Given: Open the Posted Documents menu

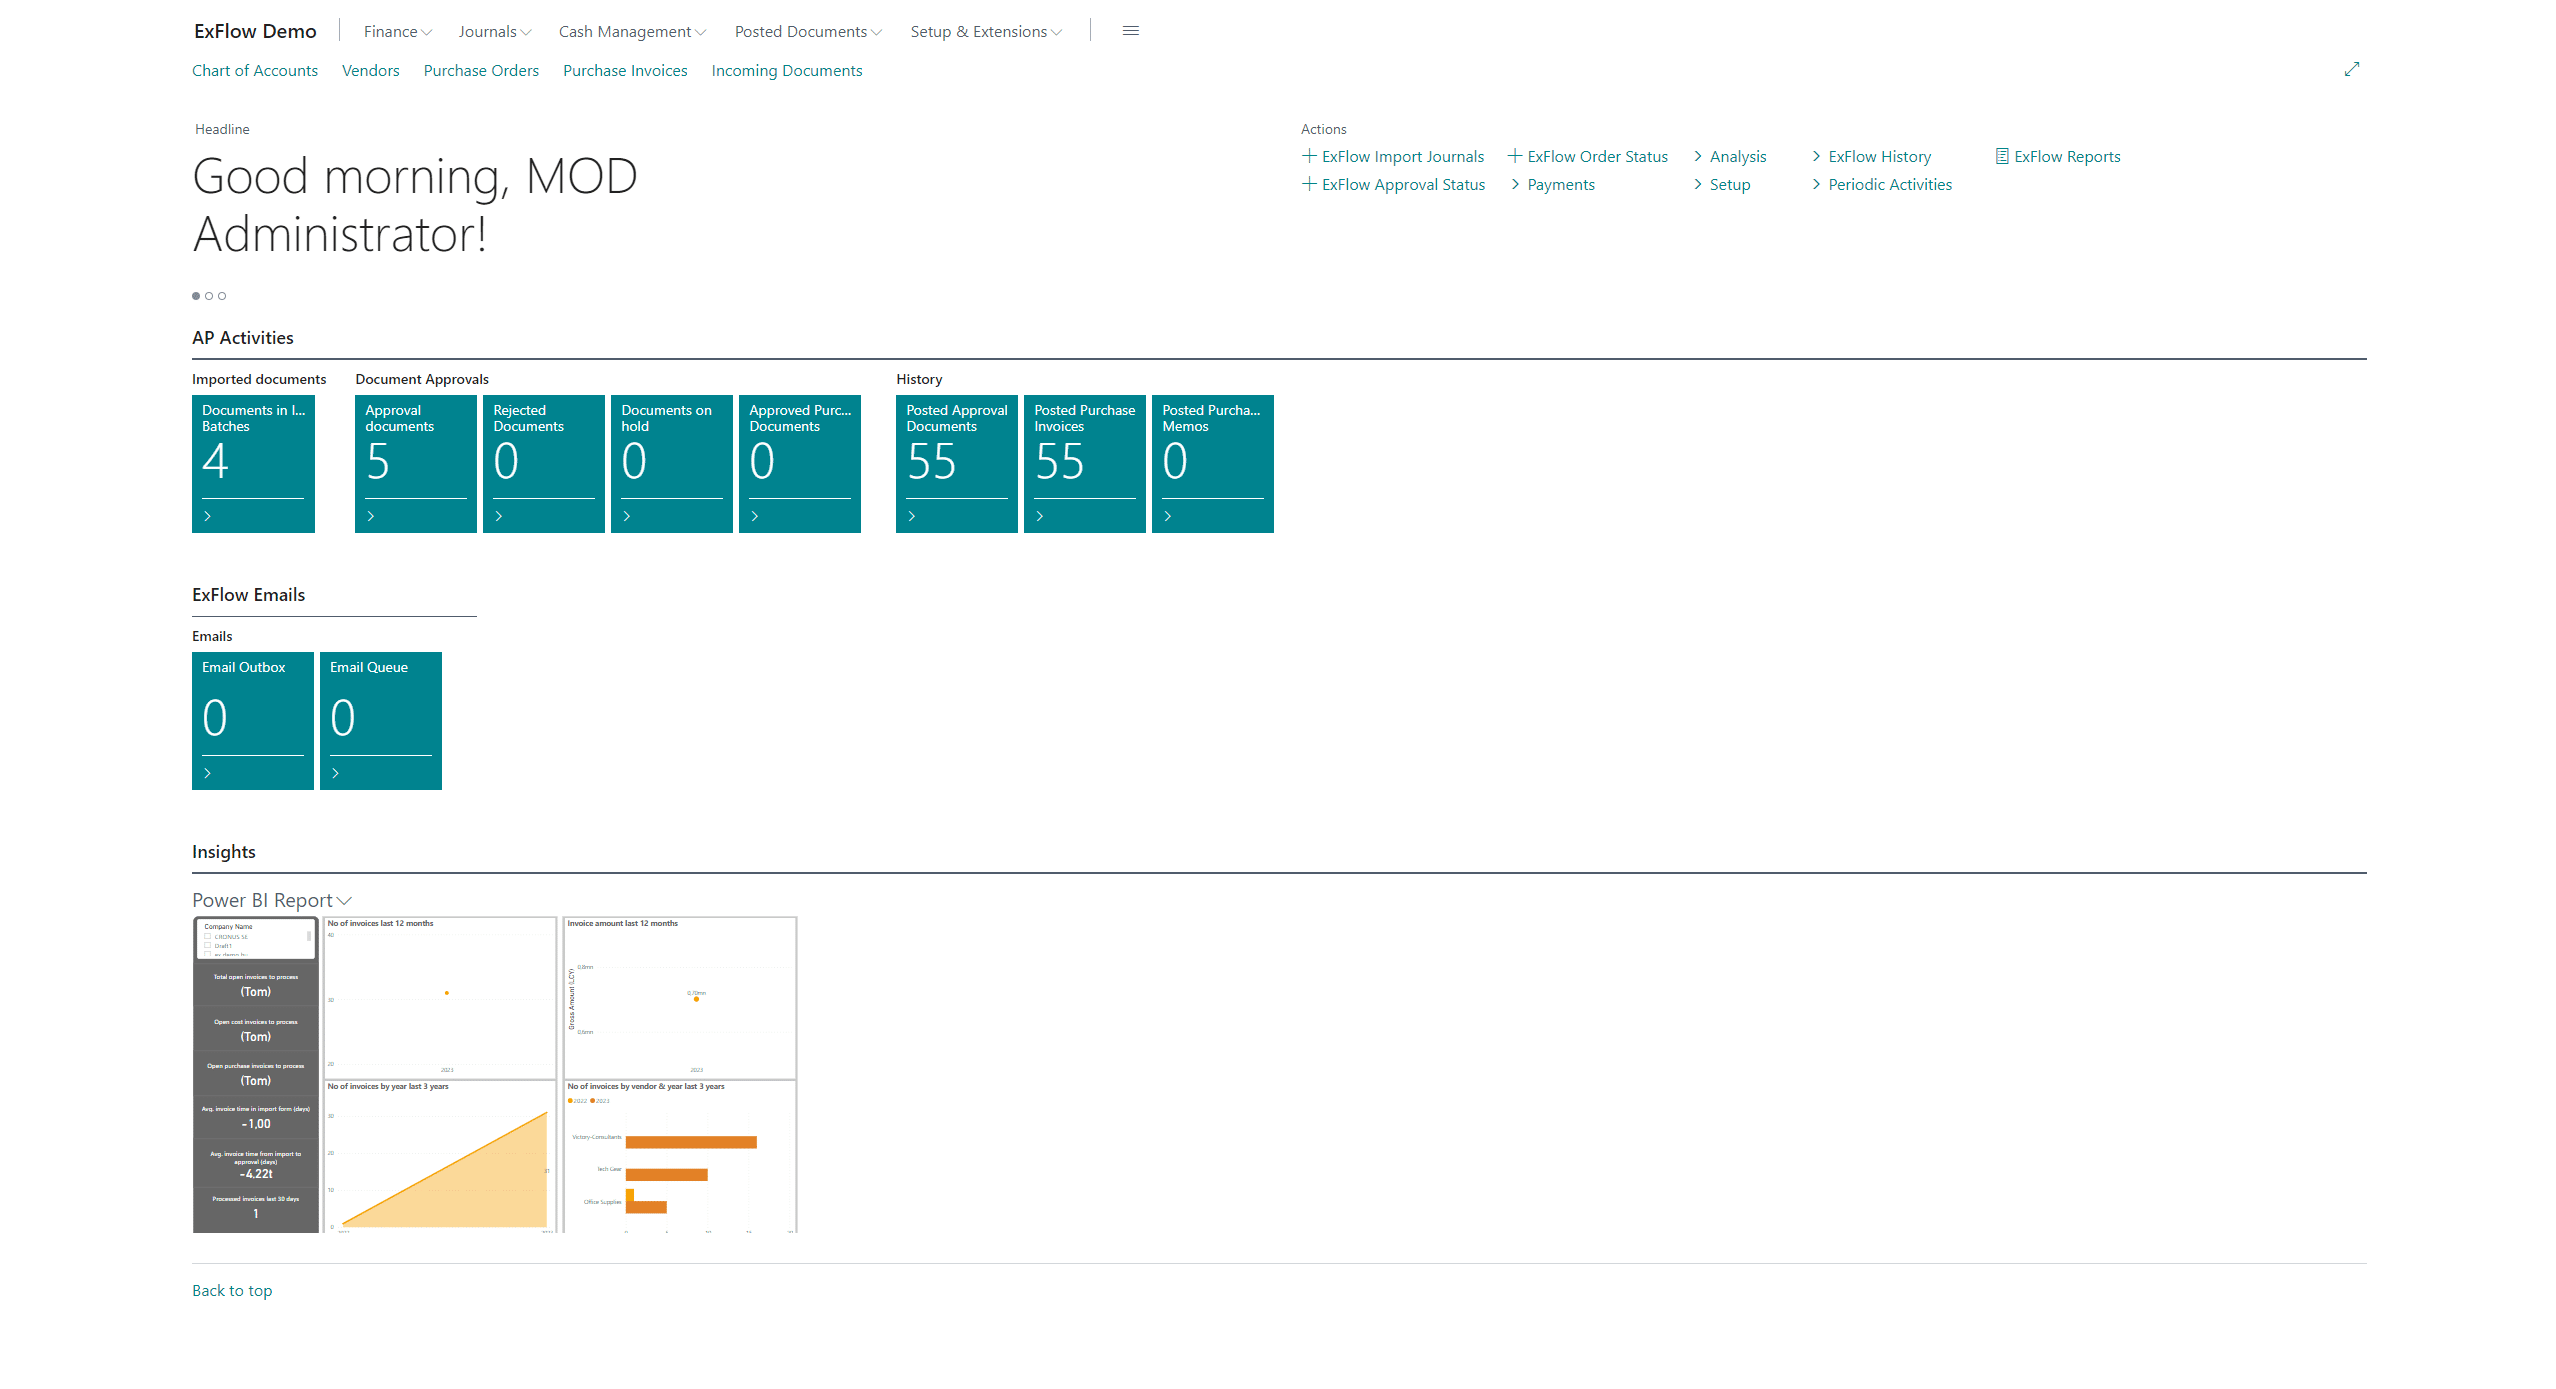Looking at the screenshot, I should [x=808, y=32].
